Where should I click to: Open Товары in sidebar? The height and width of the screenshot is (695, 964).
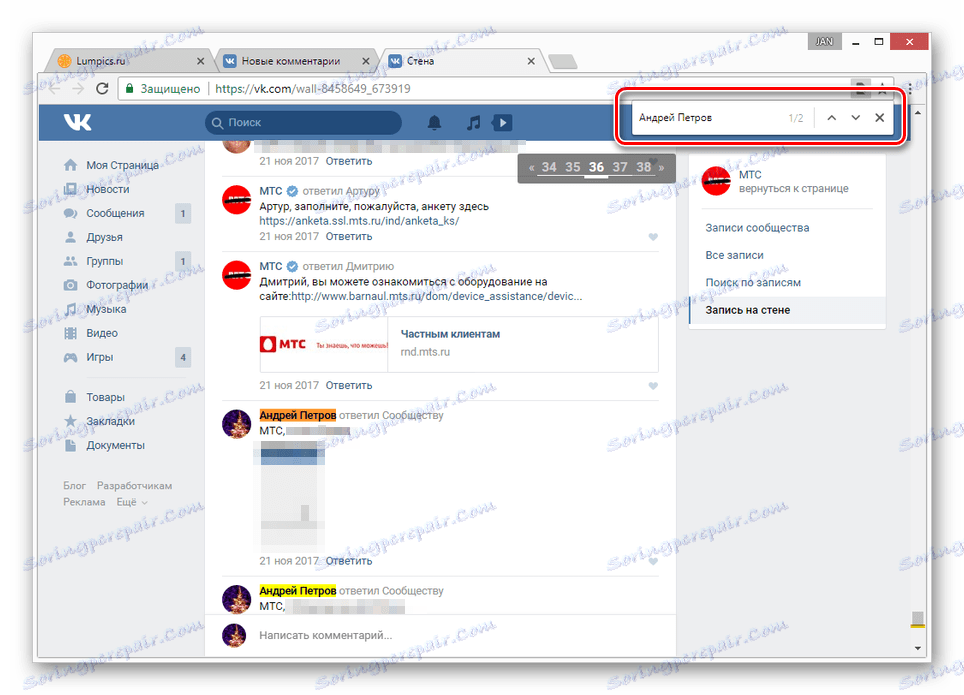(x=105, y=397)
